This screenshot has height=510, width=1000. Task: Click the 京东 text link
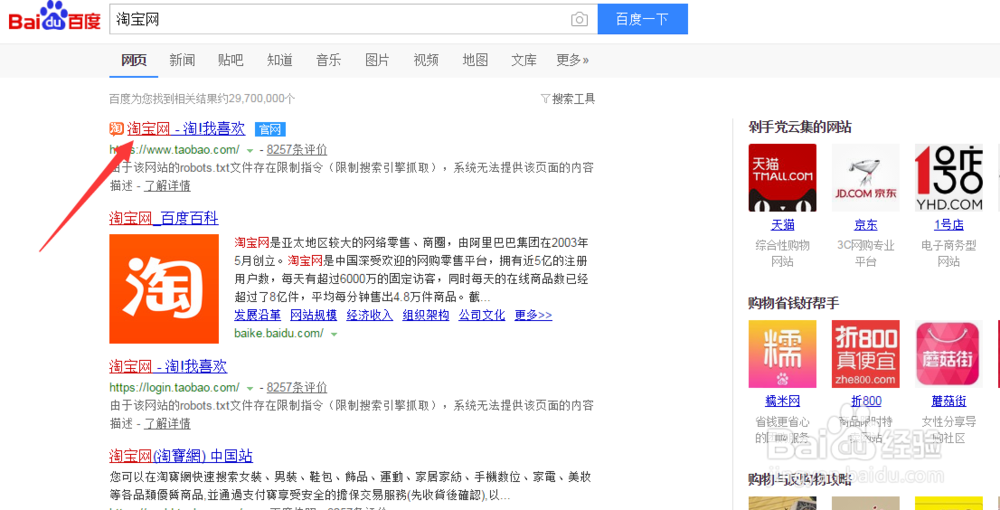(865, 225)
